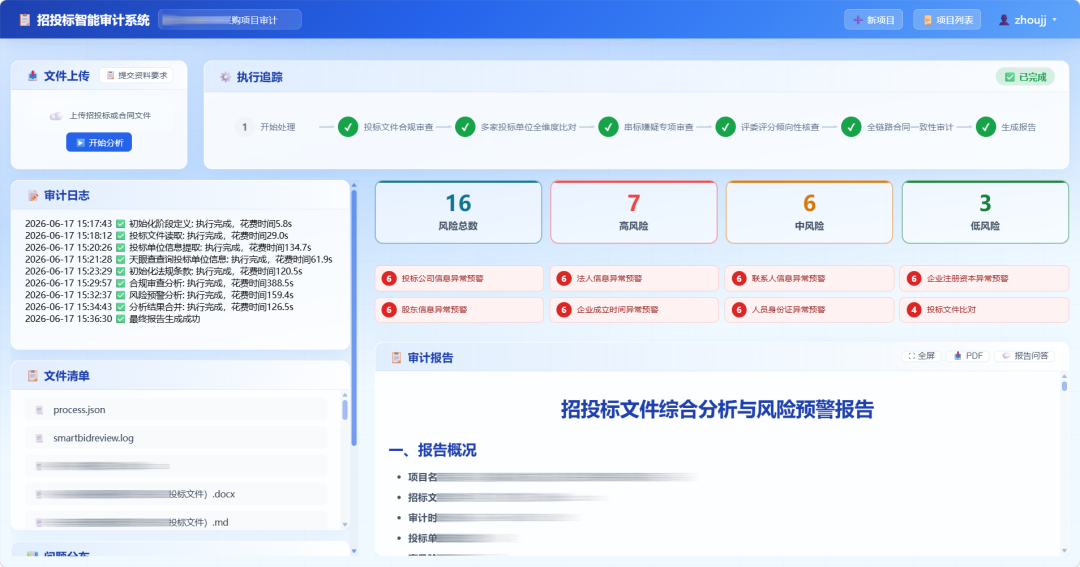This screenshot has width=1080, height=567.
Task: Click green check of 初始化阶段定义 log entry
Action: point(121,224)
